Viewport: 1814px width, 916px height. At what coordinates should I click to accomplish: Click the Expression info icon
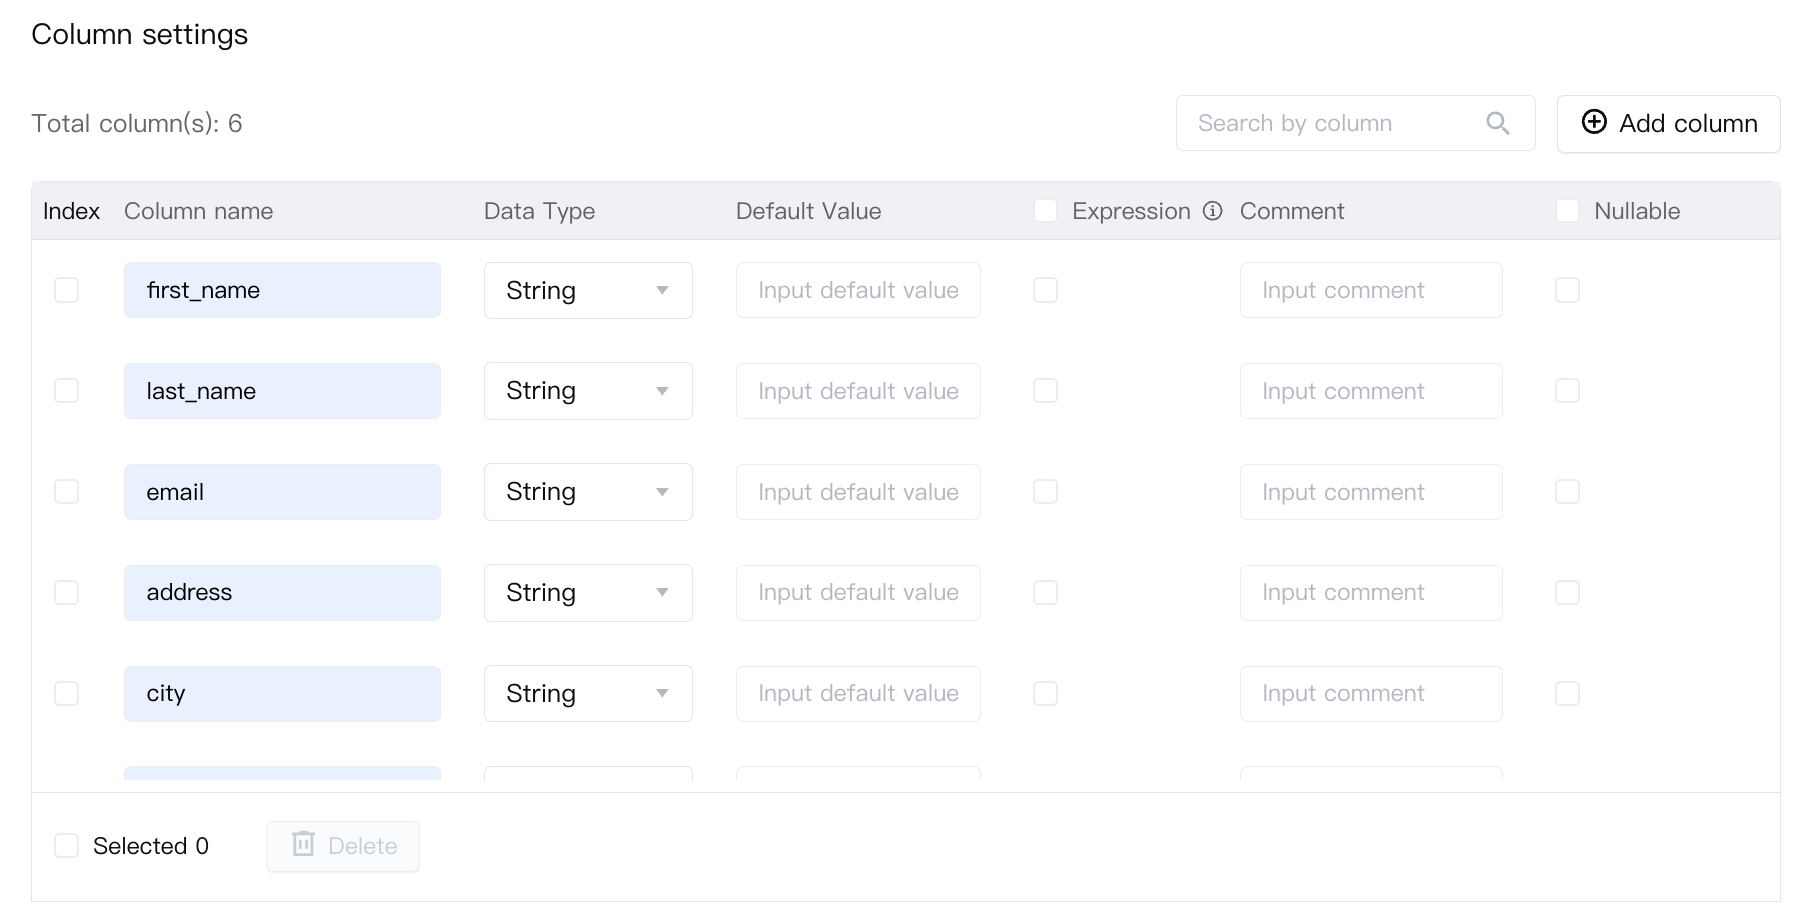[1212, 211]
